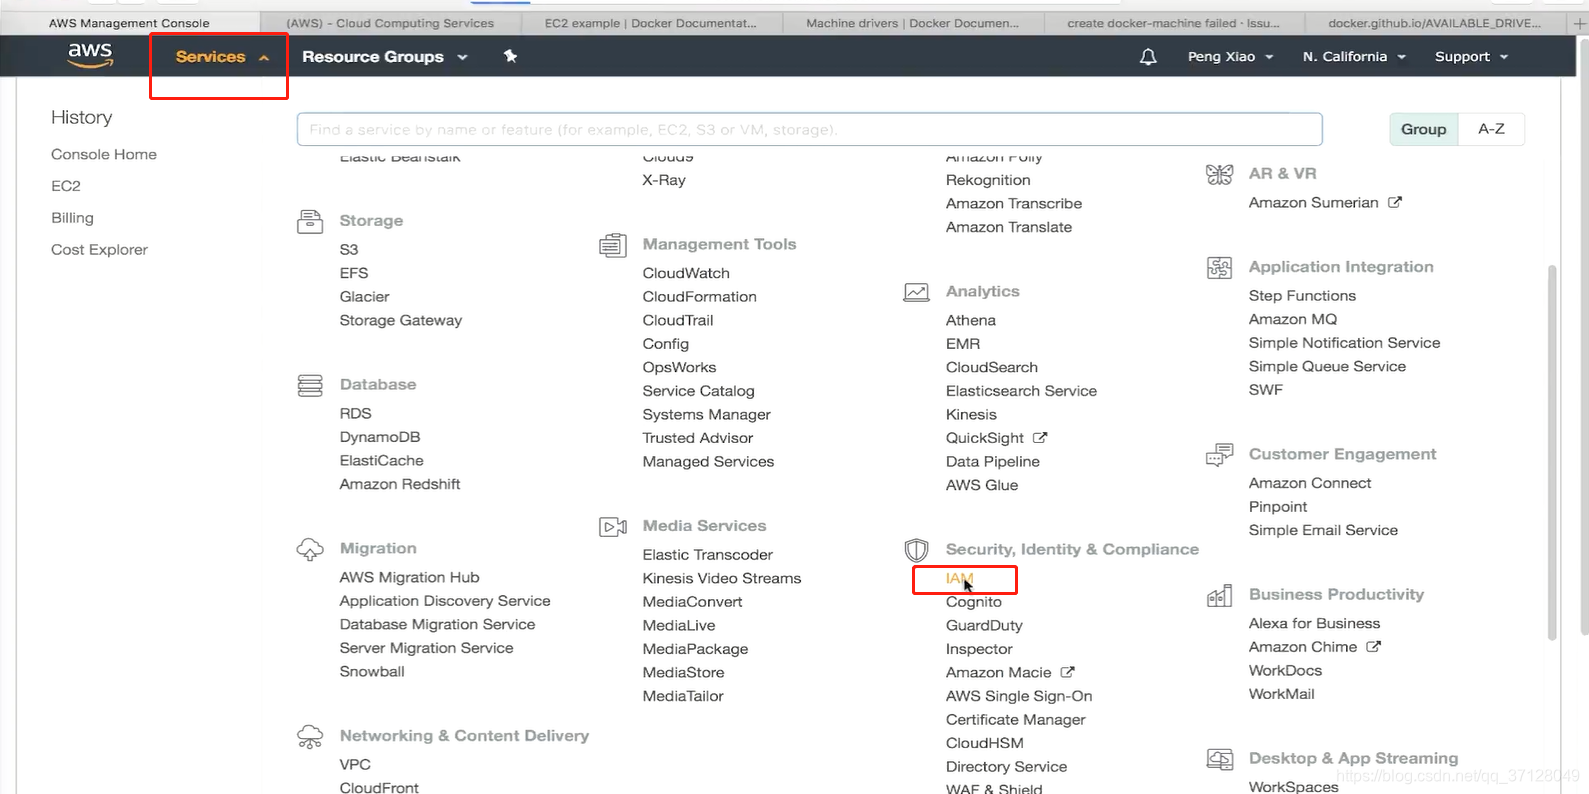The image size is (1589, 794).
Task: Select the AWS Management Console browser tab
Action: click(129, 23)
